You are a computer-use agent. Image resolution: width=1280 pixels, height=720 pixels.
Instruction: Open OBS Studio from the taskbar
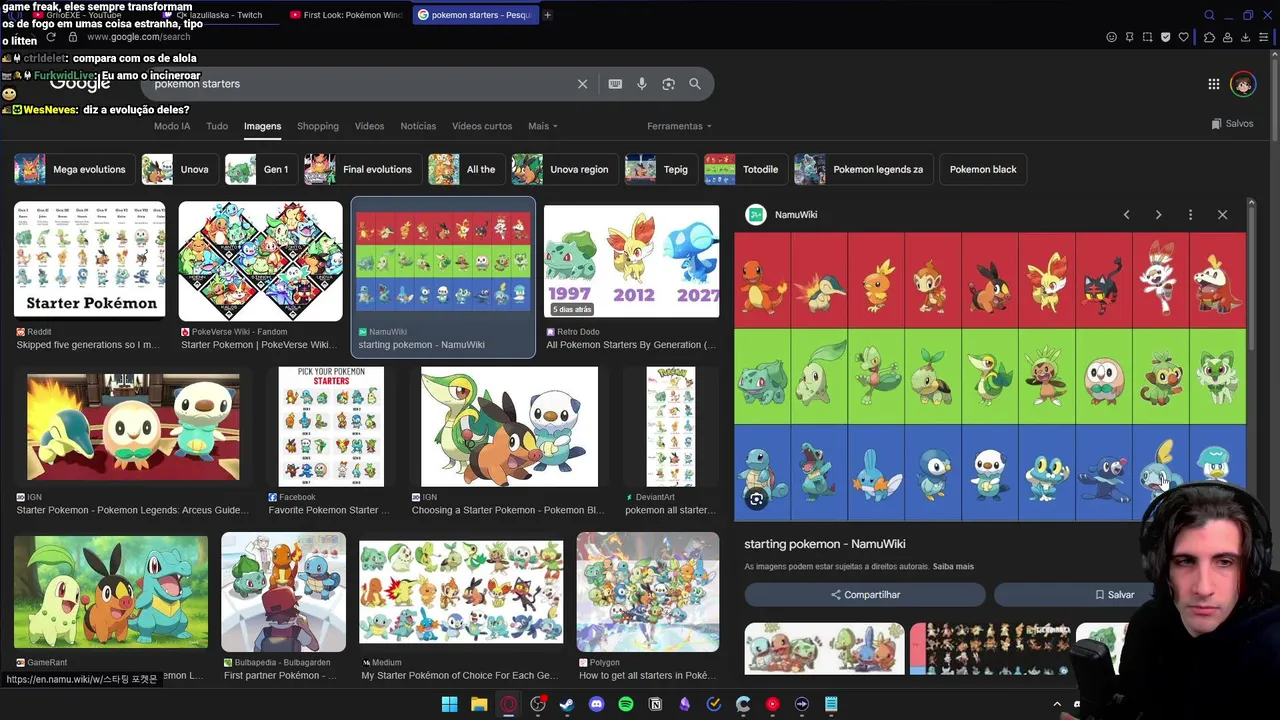538,704
